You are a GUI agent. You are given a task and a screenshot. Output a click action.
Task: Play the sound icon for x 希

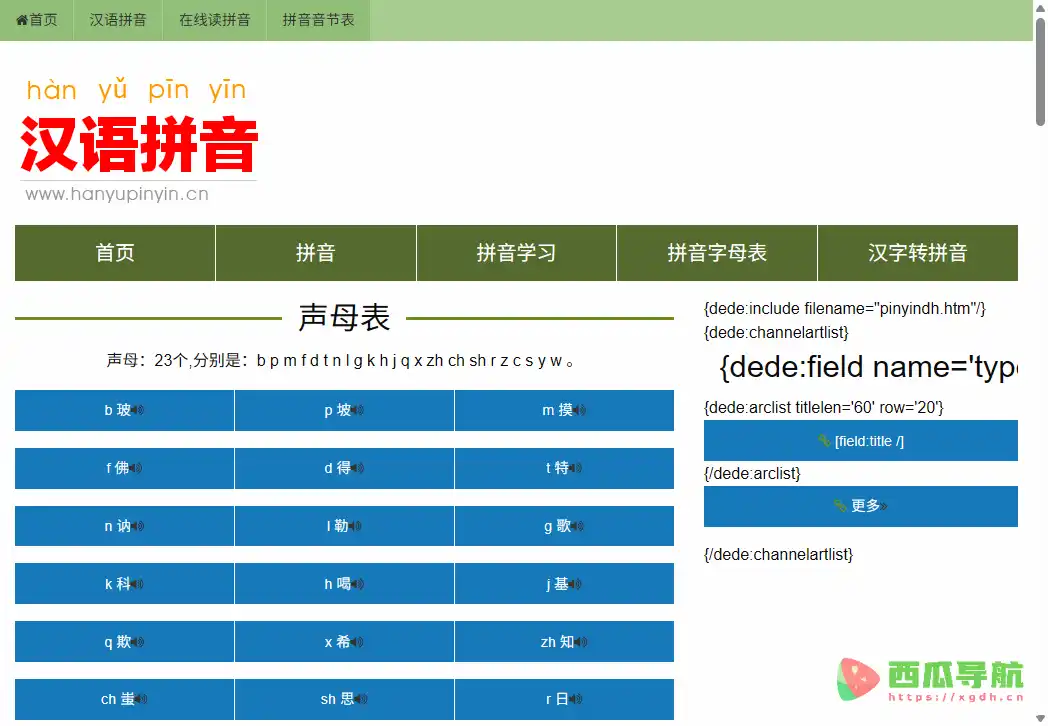pyautogui.click(x=357, y=642)
